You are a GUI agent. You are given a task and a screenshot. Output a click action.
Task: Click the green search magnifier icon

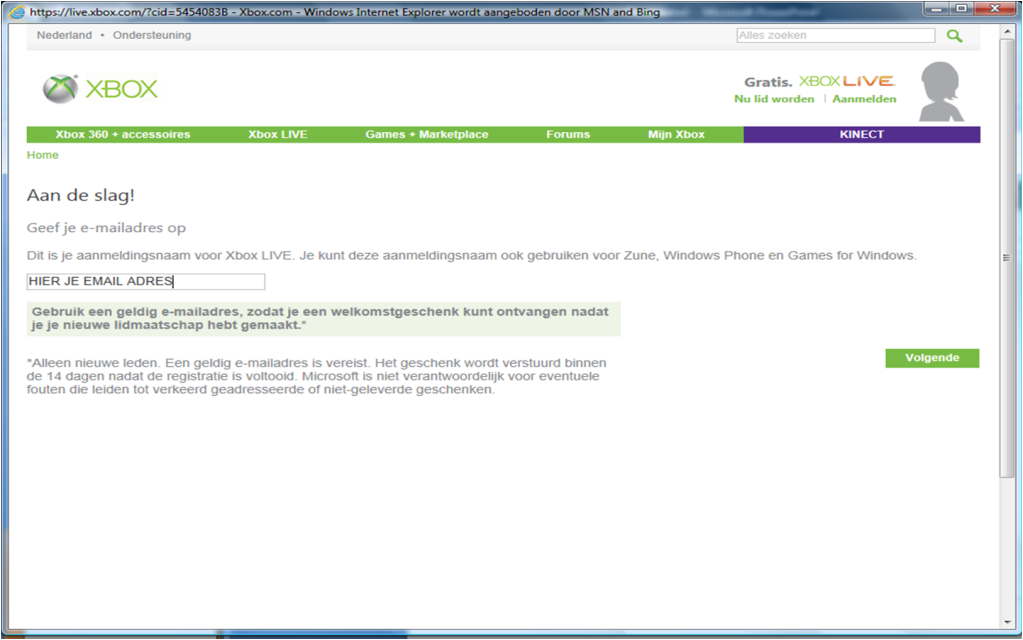[954, 36]
